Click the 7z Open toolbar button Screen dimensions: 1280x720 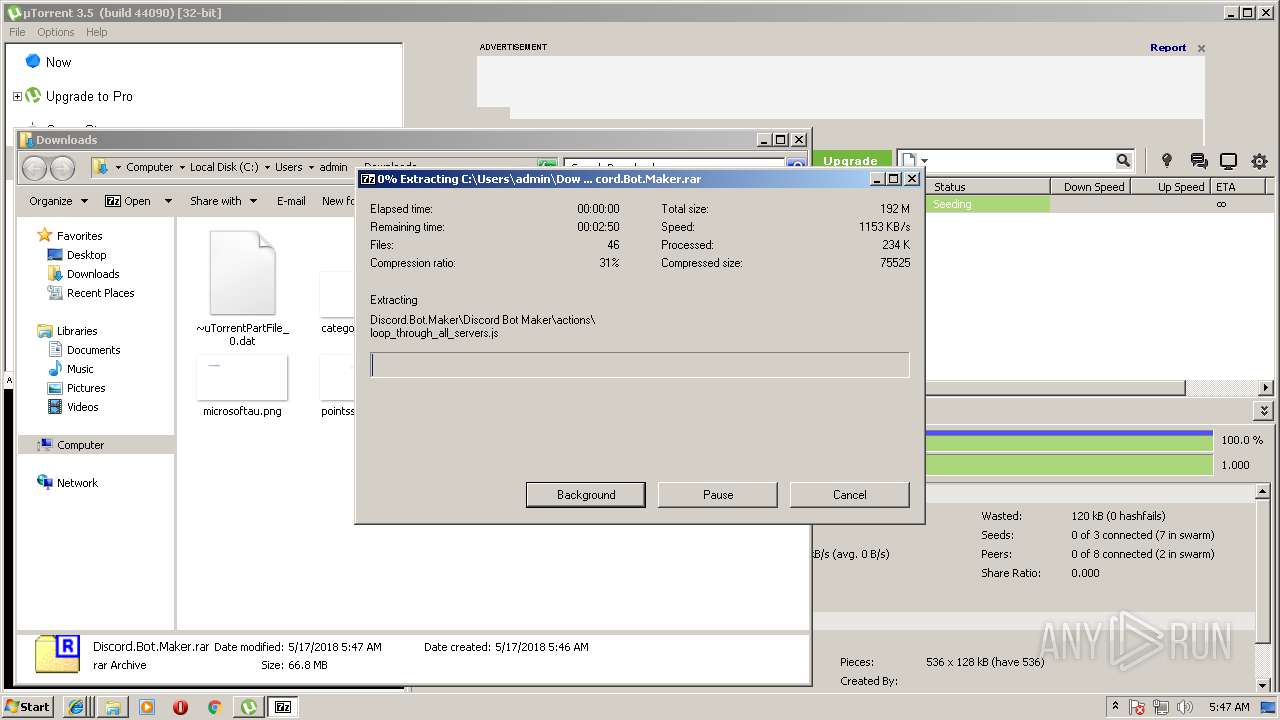click(x=128, y=201)
